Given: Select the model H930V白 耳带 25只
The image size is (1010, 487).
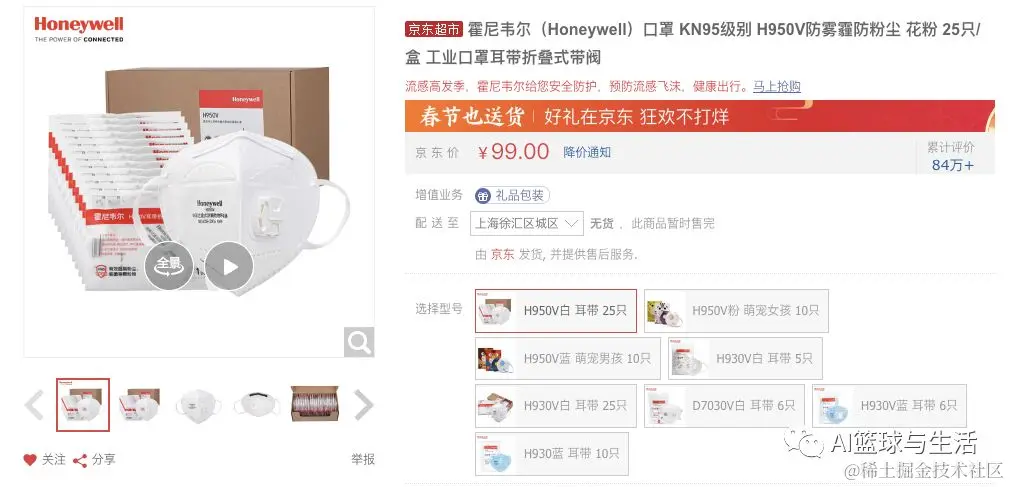Looking at the screenshot, I should tap(556, 406).
